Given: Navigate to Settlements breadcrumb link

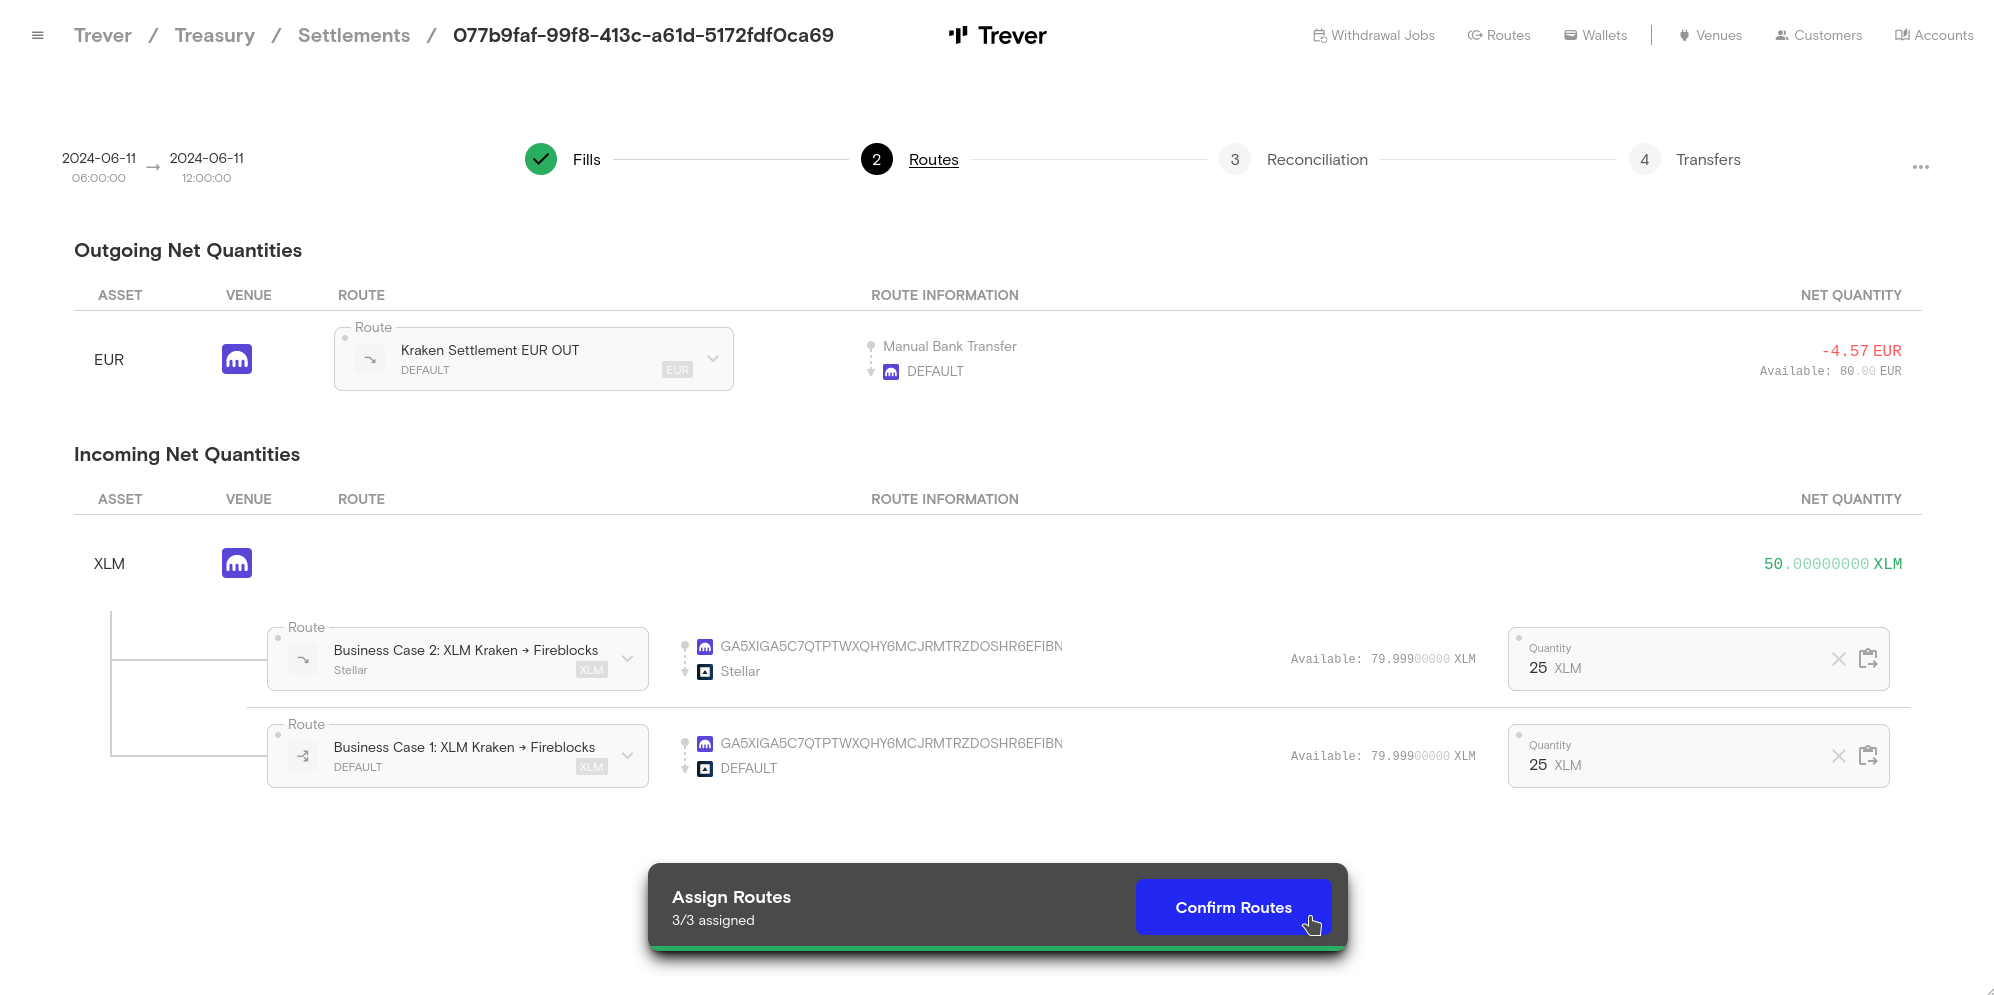Looking at the screenshot, I should tap(354, 35).
